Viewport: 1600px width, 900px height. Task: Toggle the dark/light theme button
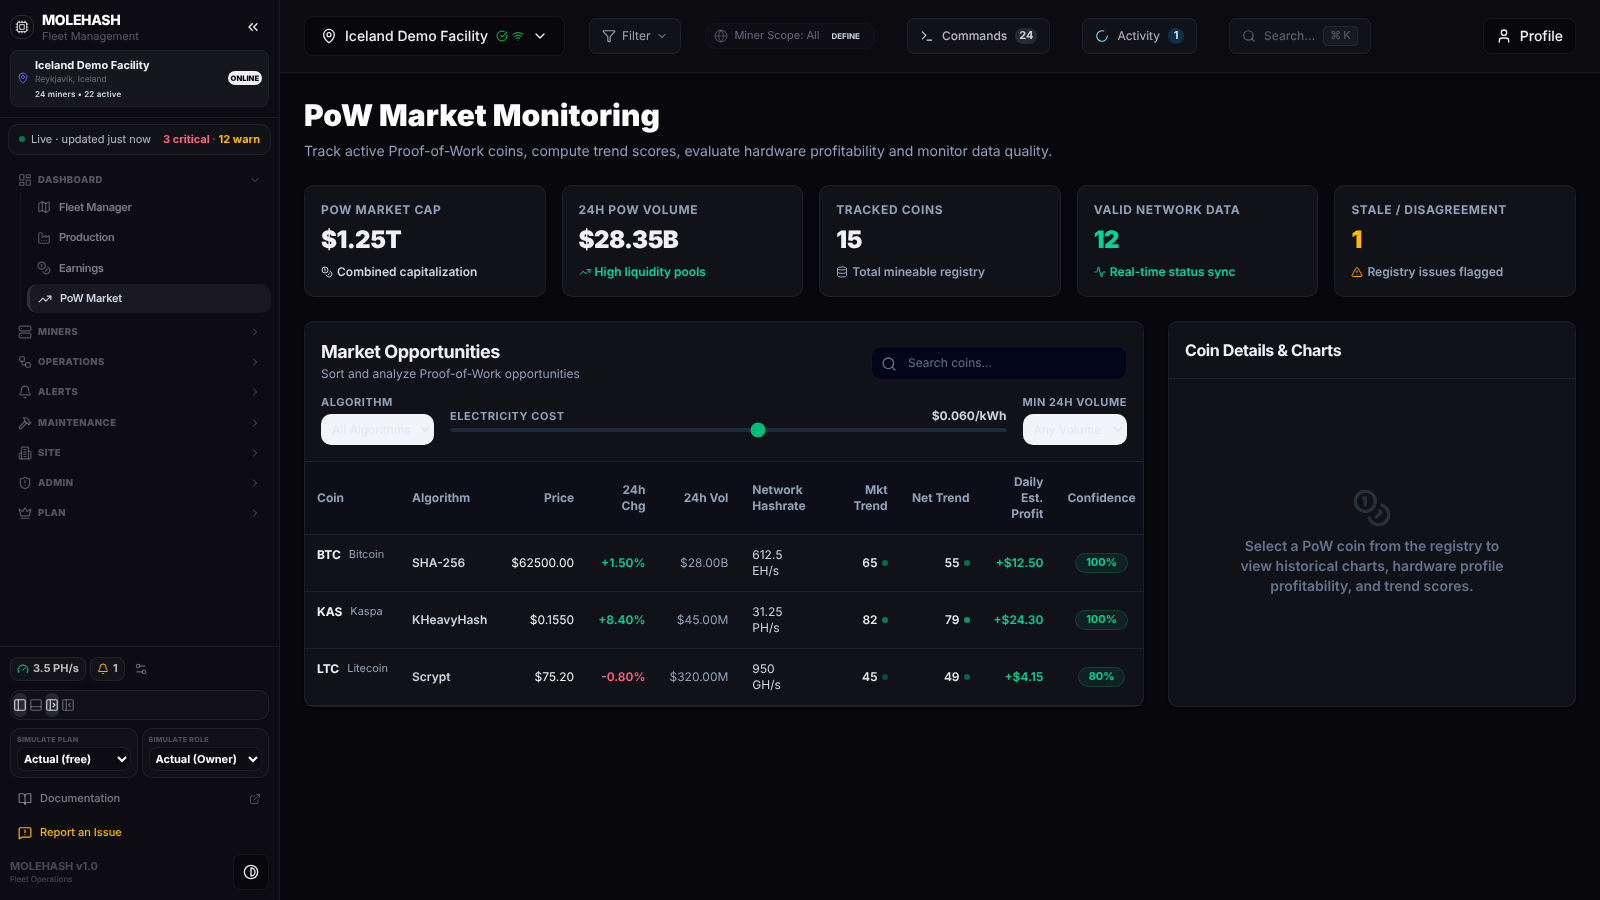click(x=251, y=872)
